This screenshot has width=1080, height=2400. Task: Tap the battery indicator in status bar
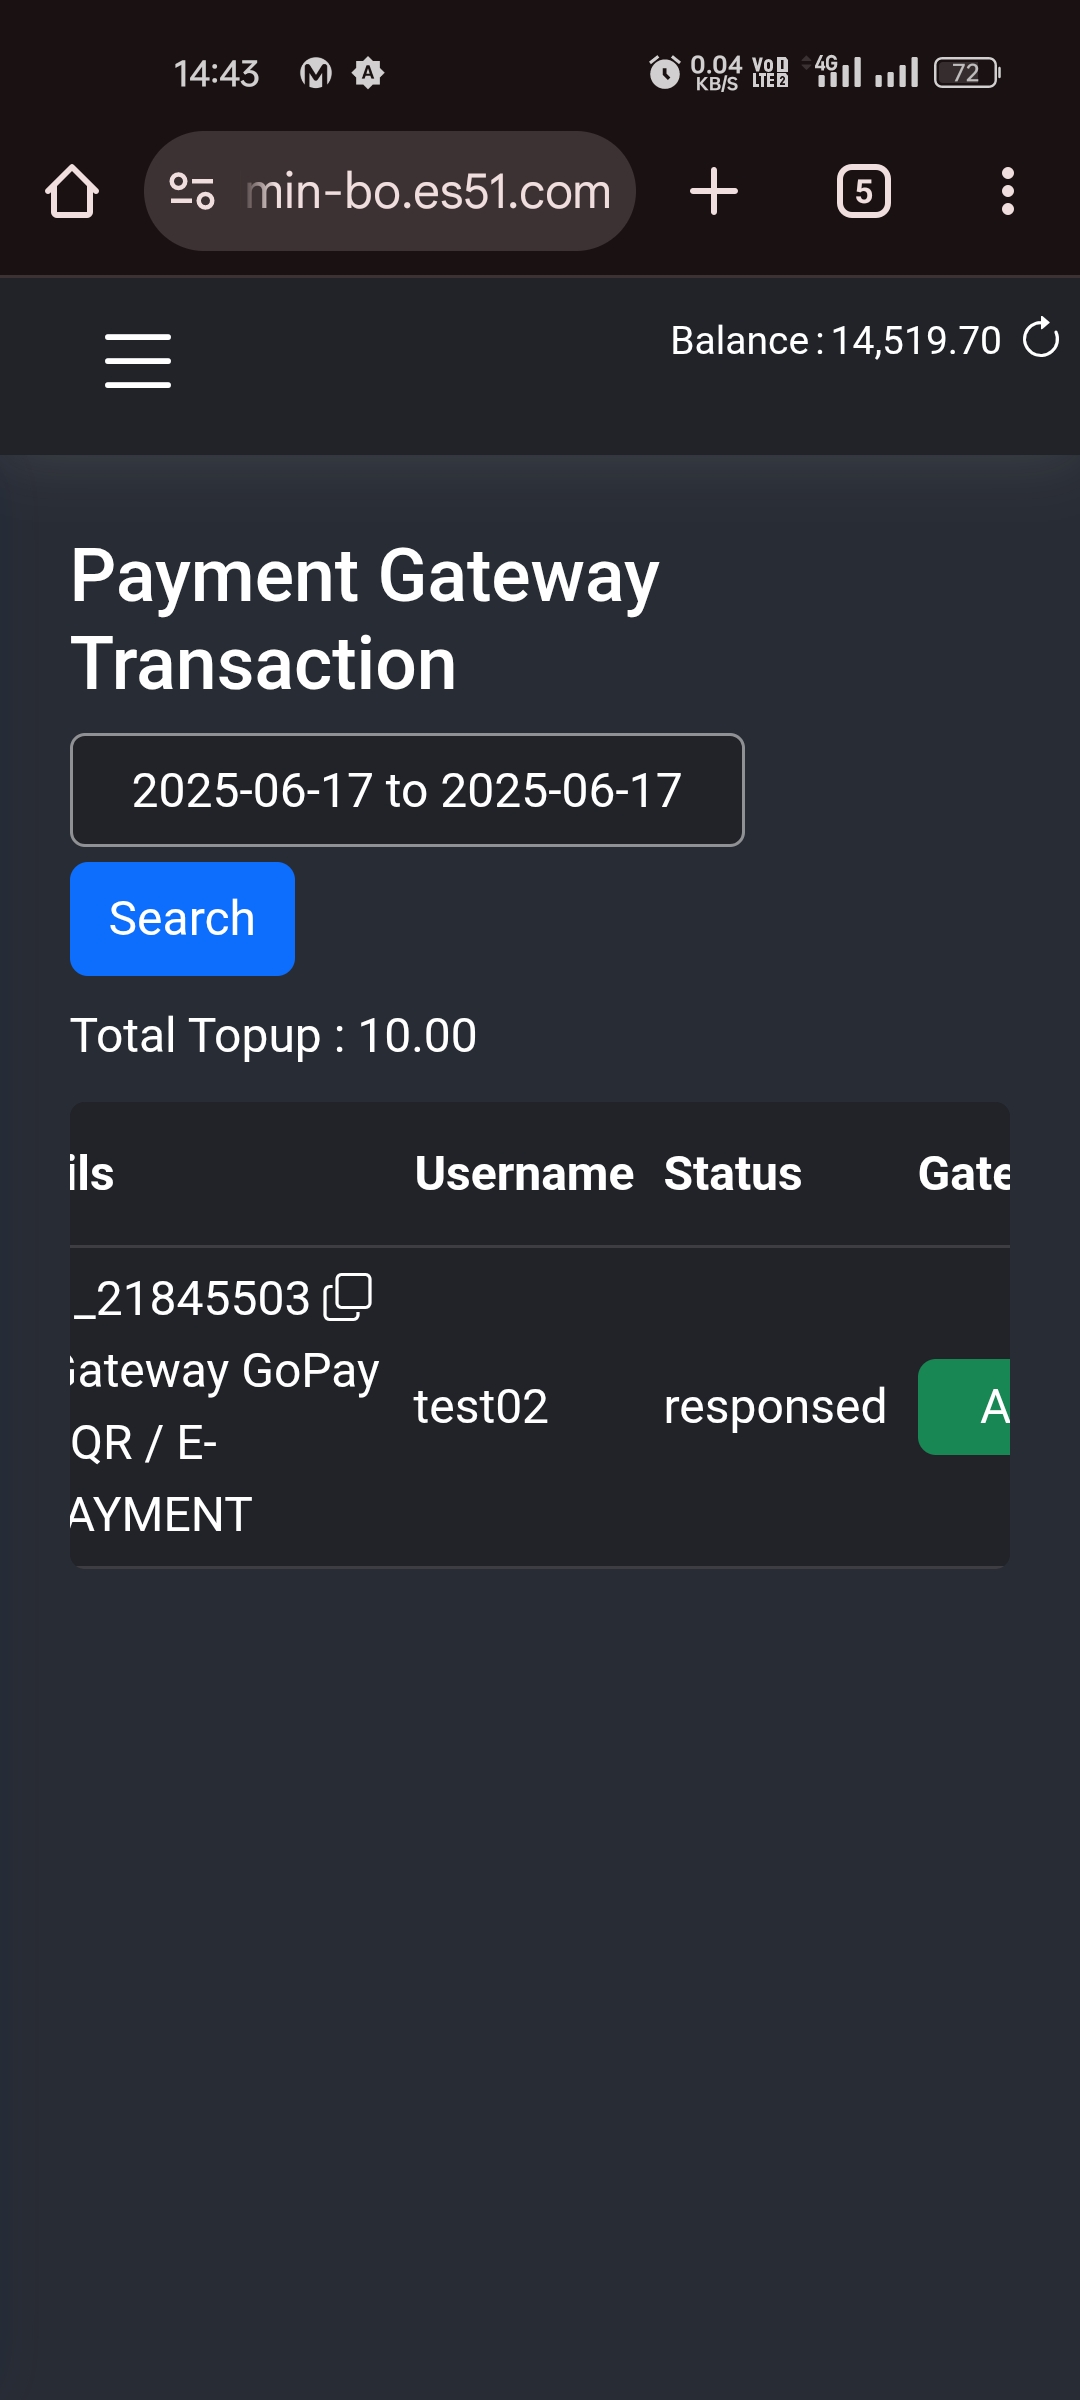966,73
